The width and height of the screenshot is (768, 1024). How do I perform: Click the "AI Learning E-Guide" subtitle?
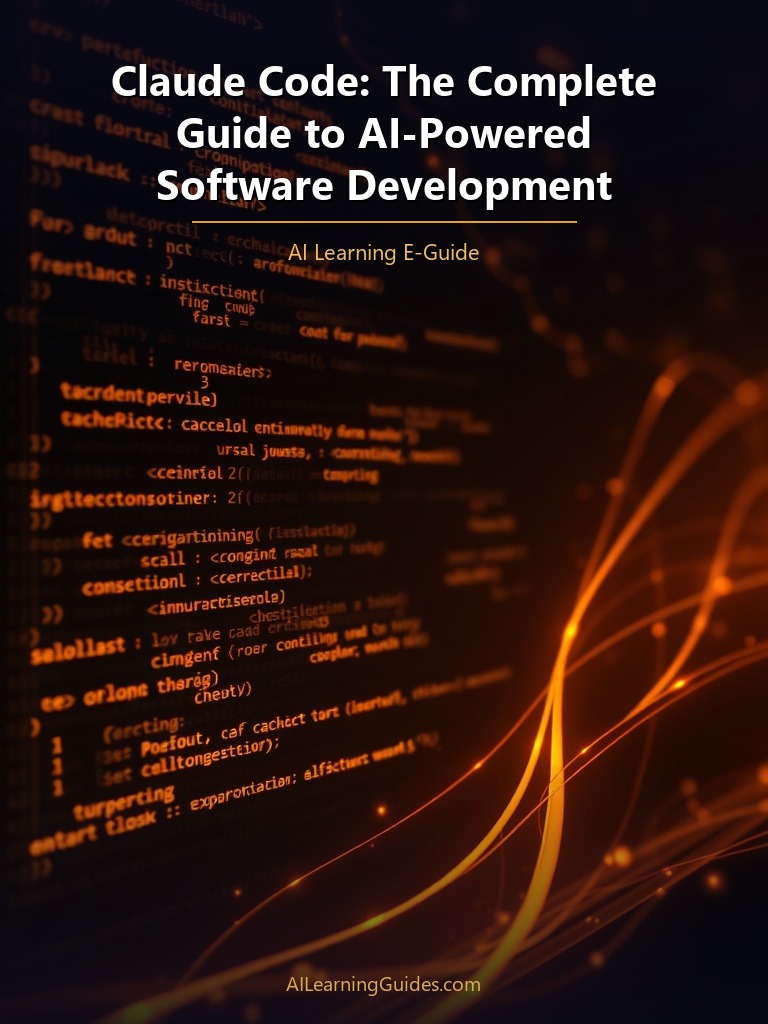click(383, 253)
